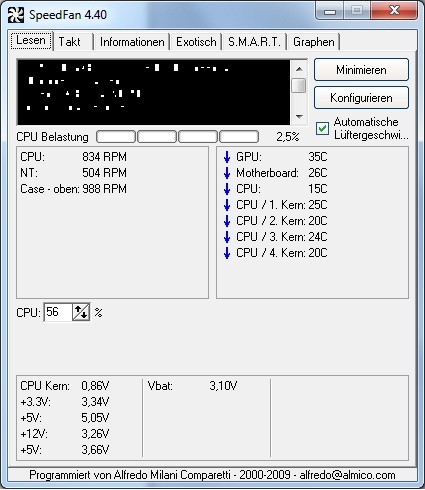Click the down arrow icon beside Motherboard temperature
The height and width of the screenshot is (490, 425).
[x=227, y=173]
